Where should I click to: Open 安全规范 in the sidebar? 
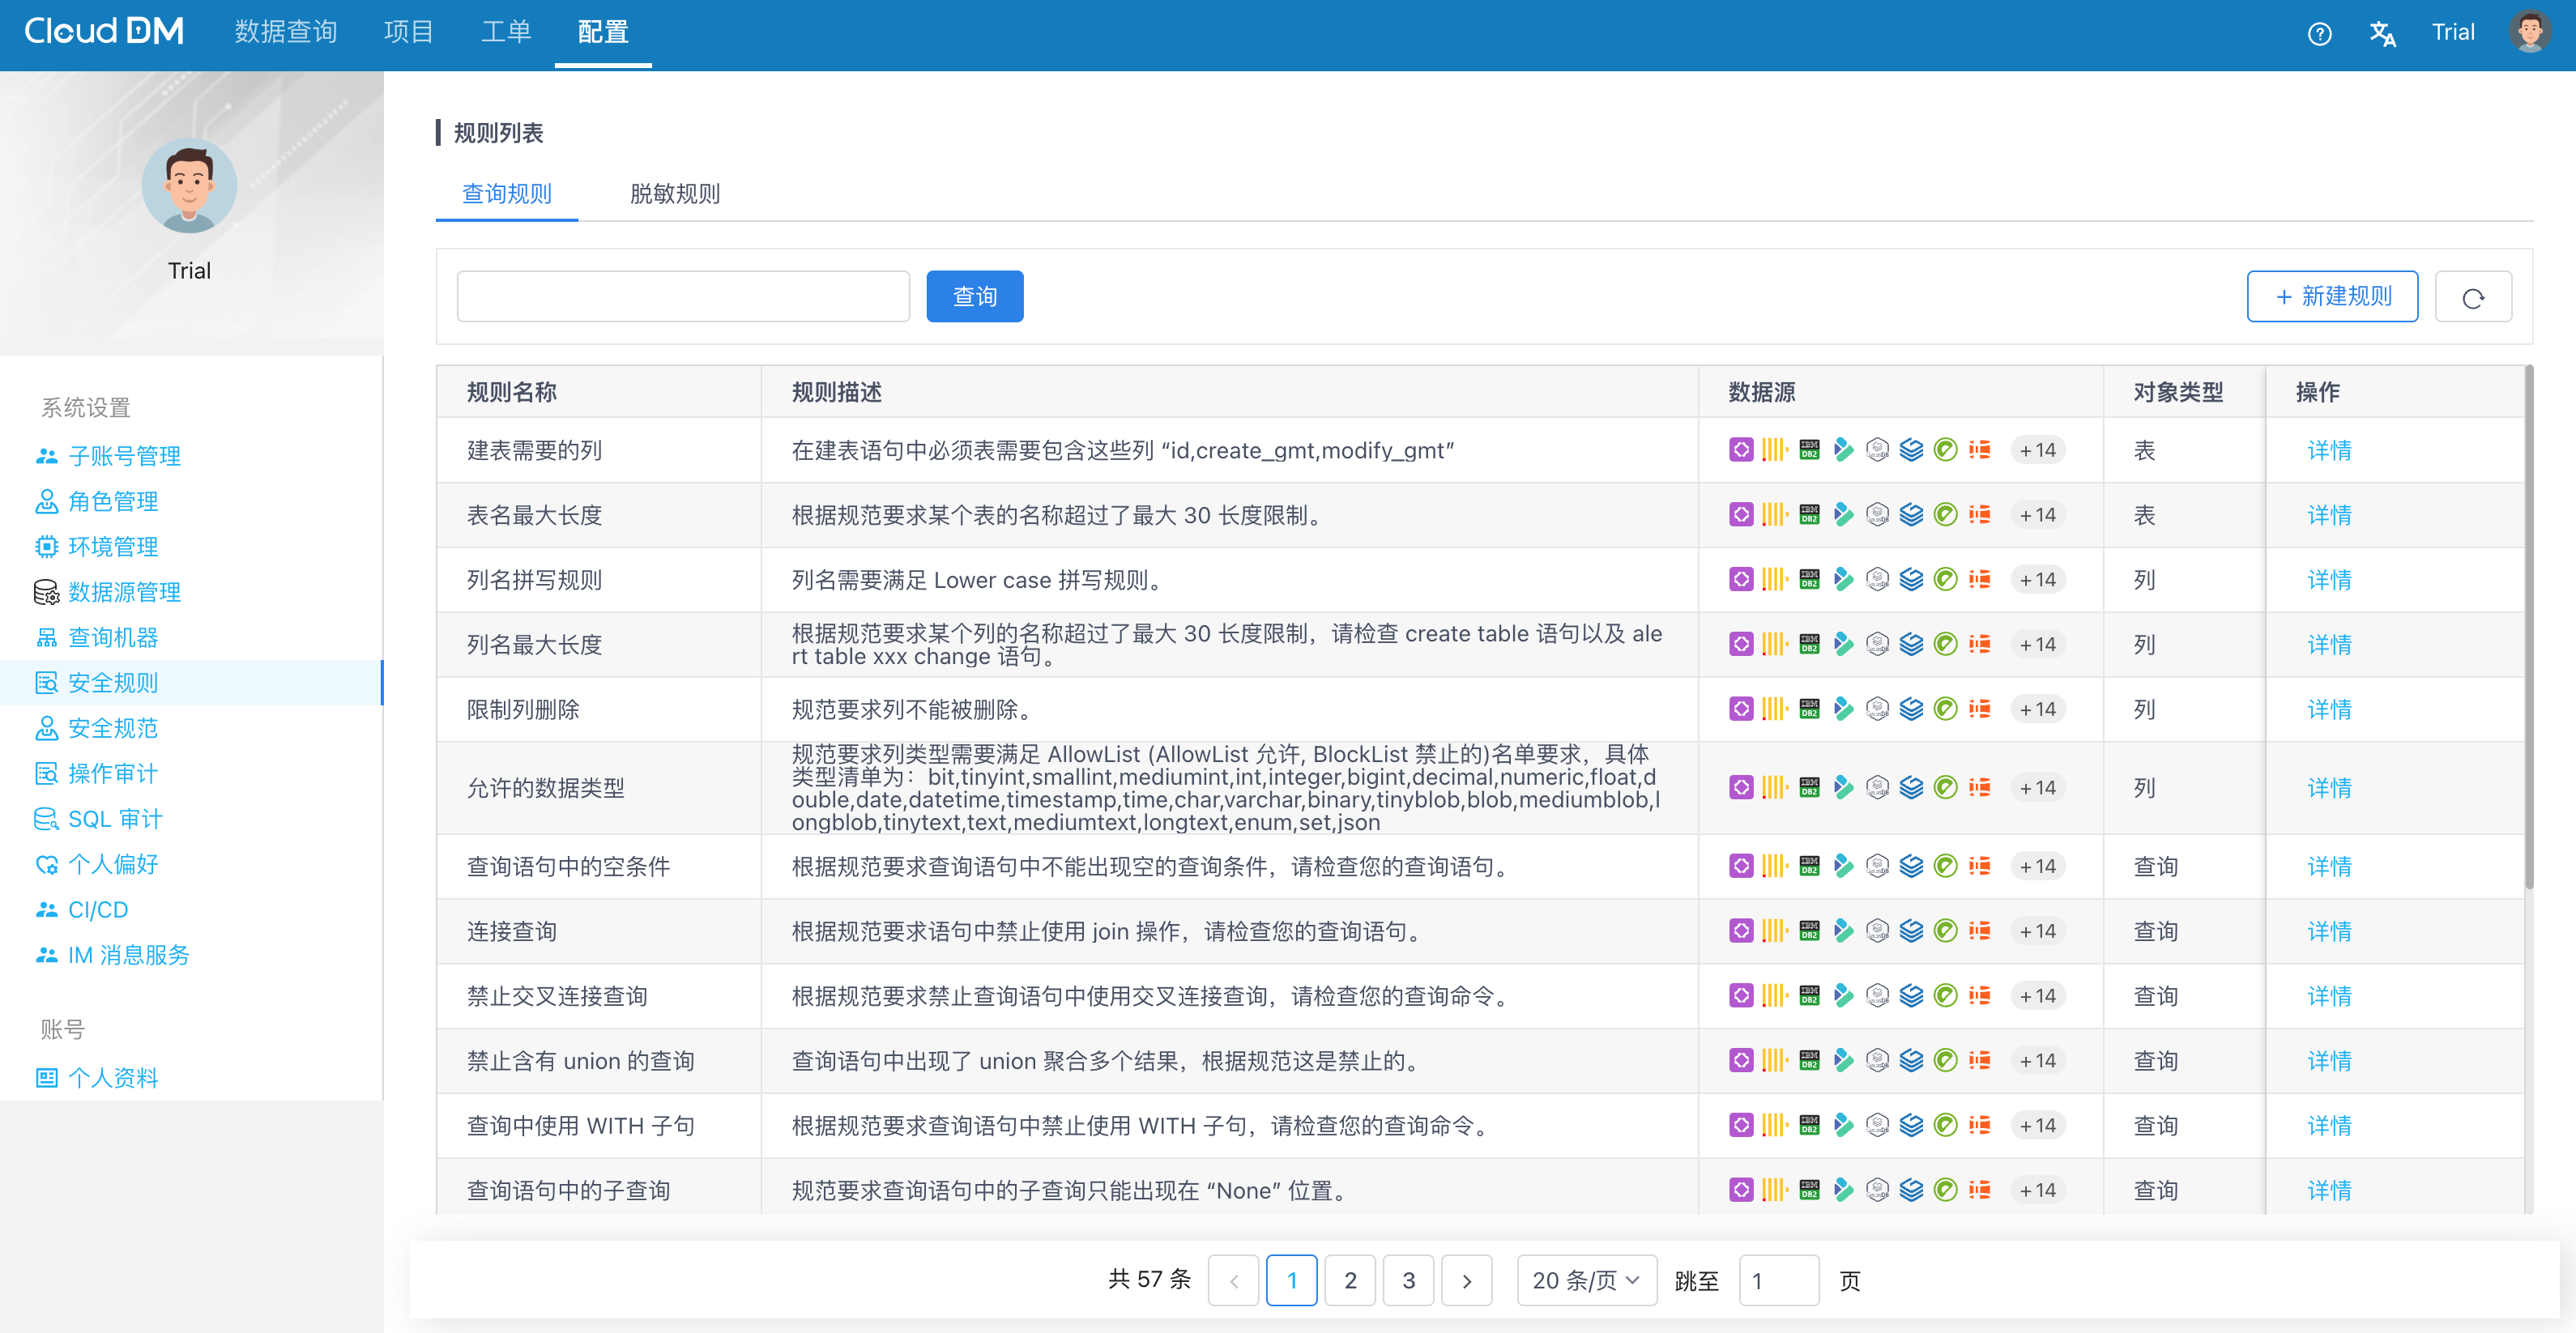113,728
